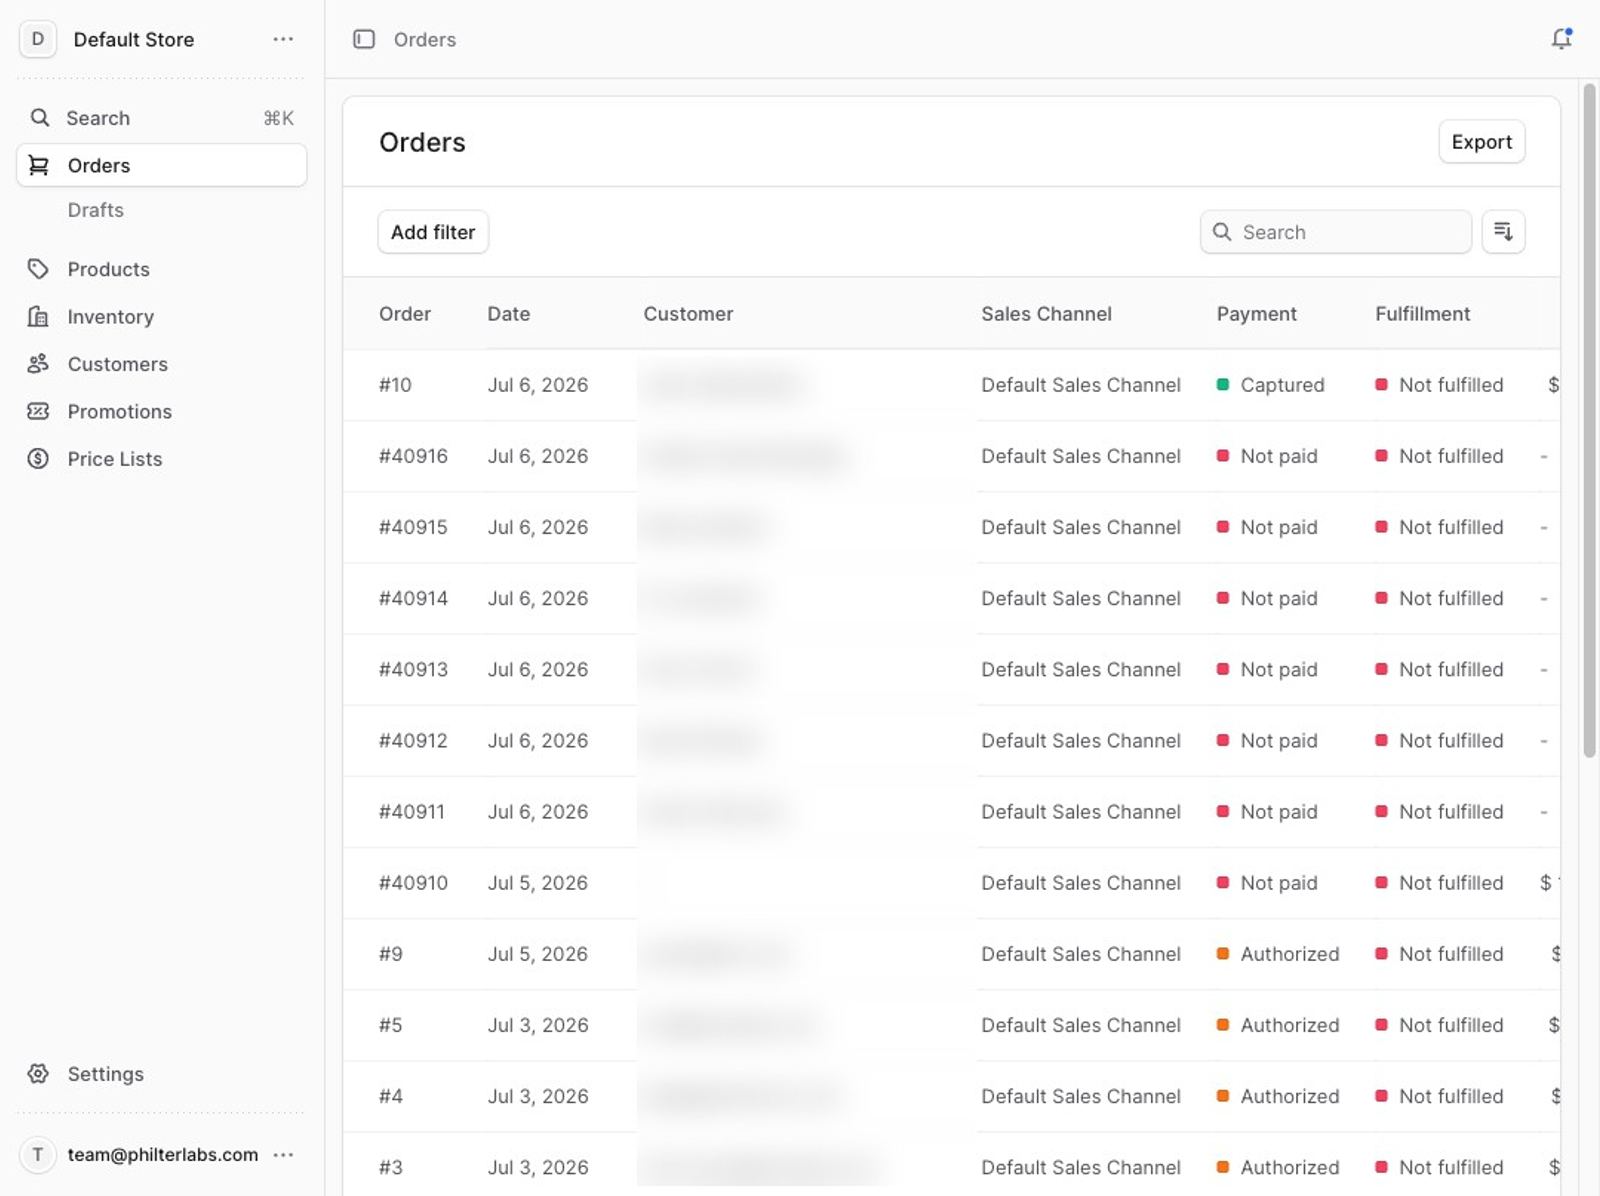Screen dimensions: 1600x1196
Task: Click the Orders cart icon
Action: (x=39, y=165)
